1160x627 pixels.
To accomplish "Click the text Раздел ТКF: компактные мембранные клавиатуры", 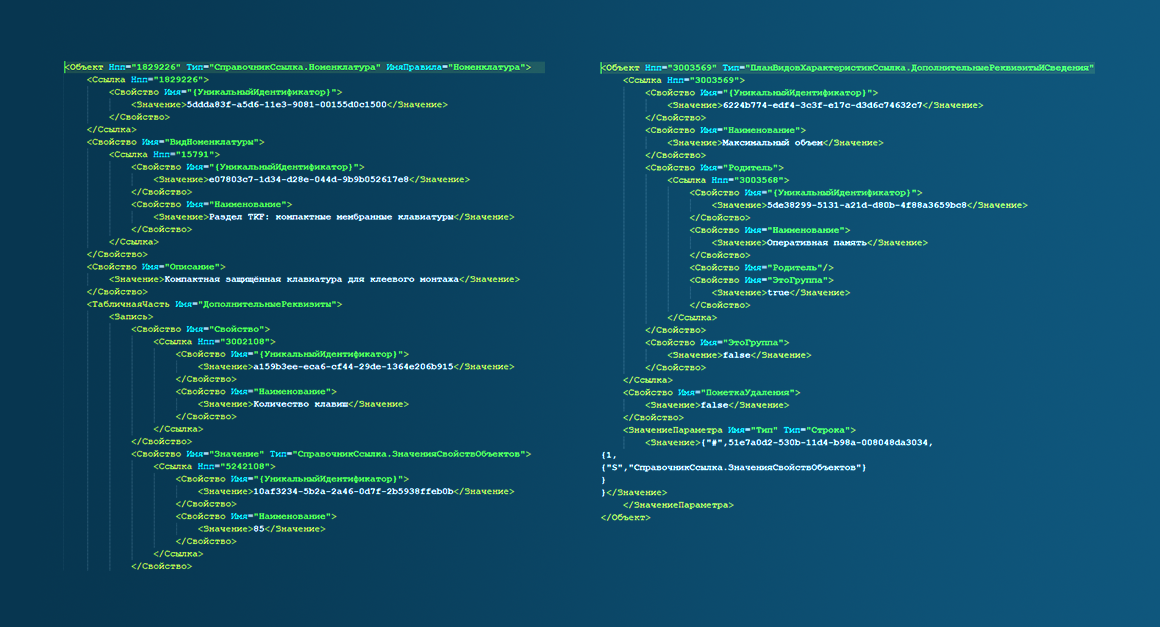I will click(x=331, y=217).
